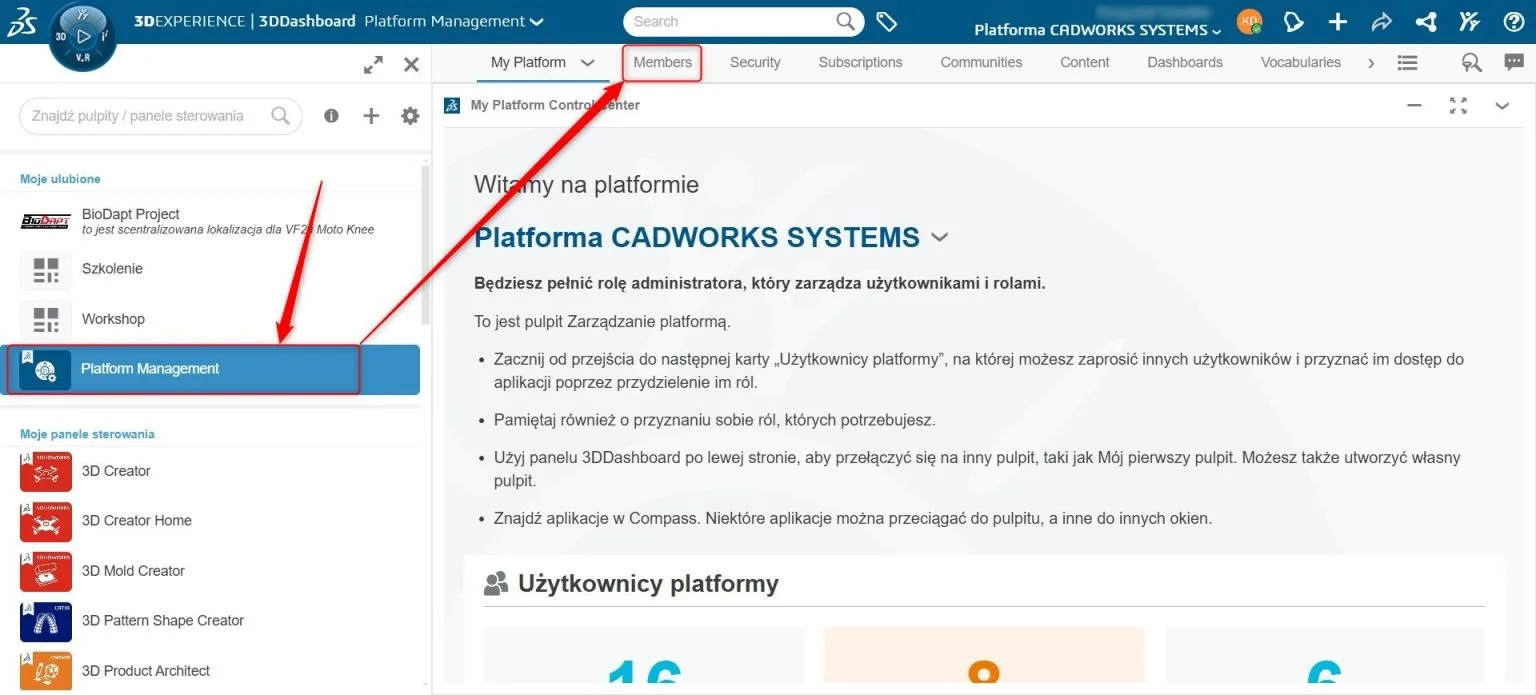Add a new dashboard with plus icon
1536x695 pixels.
(371, 116)
